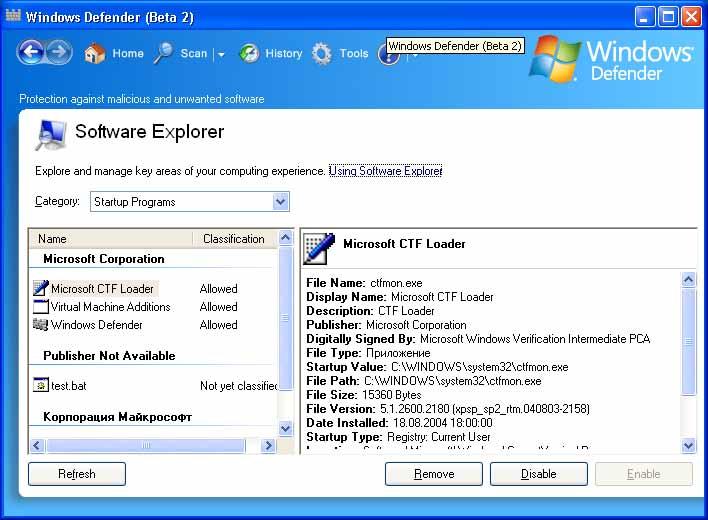Click the details pane scrollbar thumb
The height and width of the screenshot is (520, 708).
688,342
